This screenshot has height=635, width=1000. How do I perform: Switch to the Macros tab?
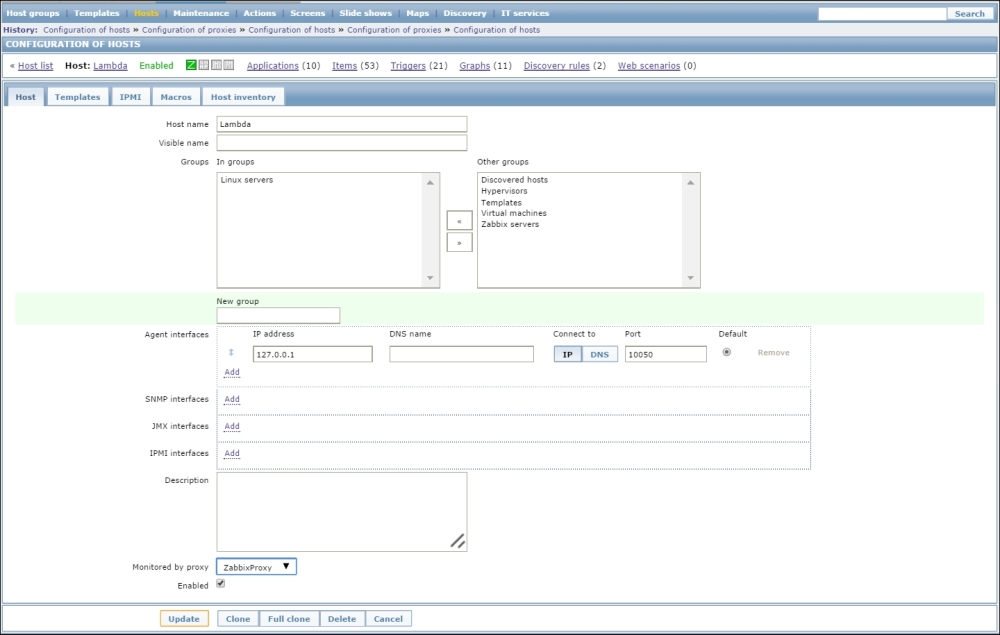click(x=175, y=97)
